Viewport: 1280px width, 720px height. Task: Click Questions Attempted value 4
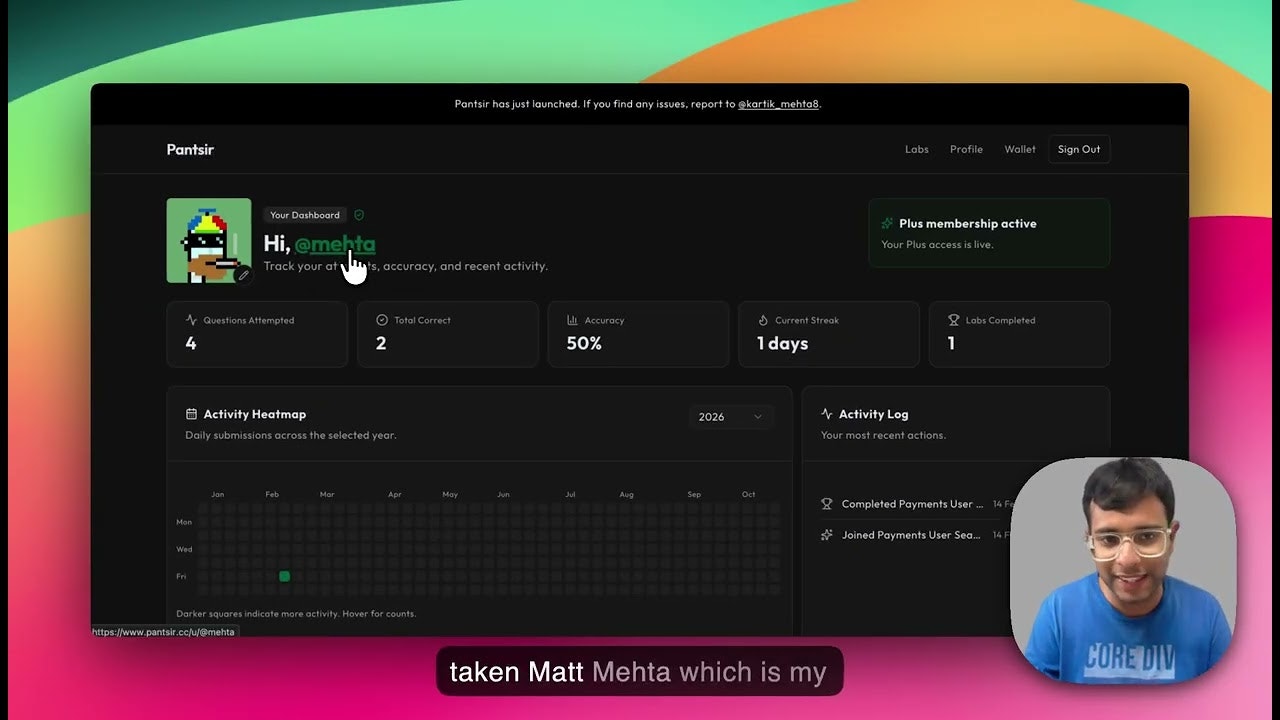click(x=191, y=343)
